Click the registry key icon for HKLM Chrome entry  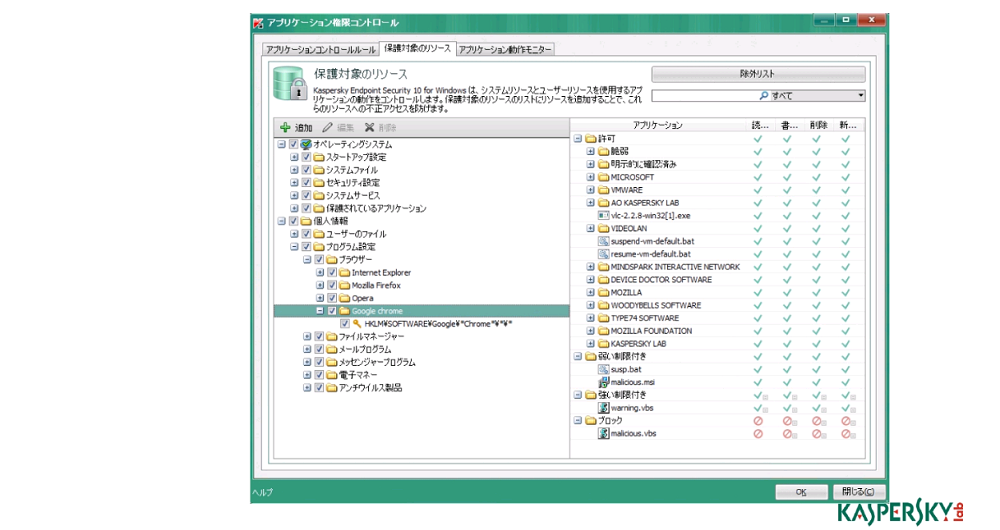click(x=357, y=324)
